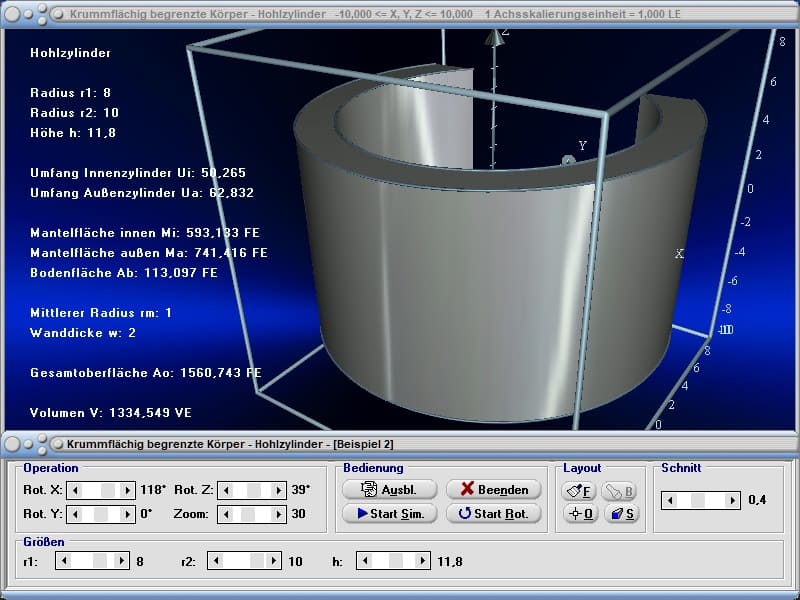Click "Mantelfläche innen Mi: 593,133 FE"
Image resolution: width=800 pixels, height=600 pixels.
pyautogui.click(x=145, y=233)
